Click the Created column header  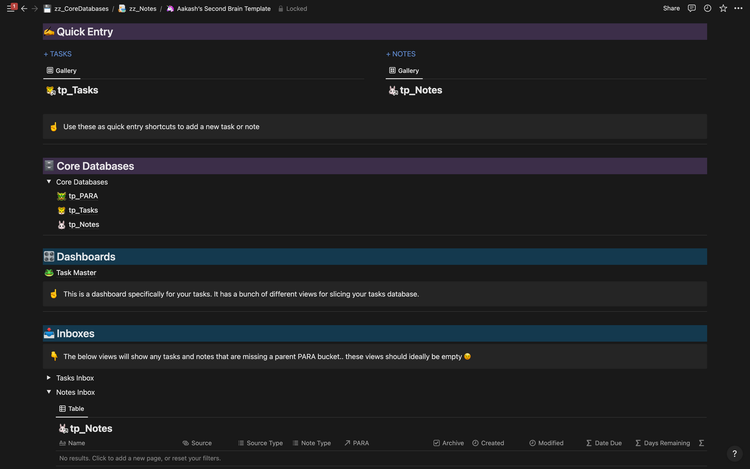click(x=488, y=443)
